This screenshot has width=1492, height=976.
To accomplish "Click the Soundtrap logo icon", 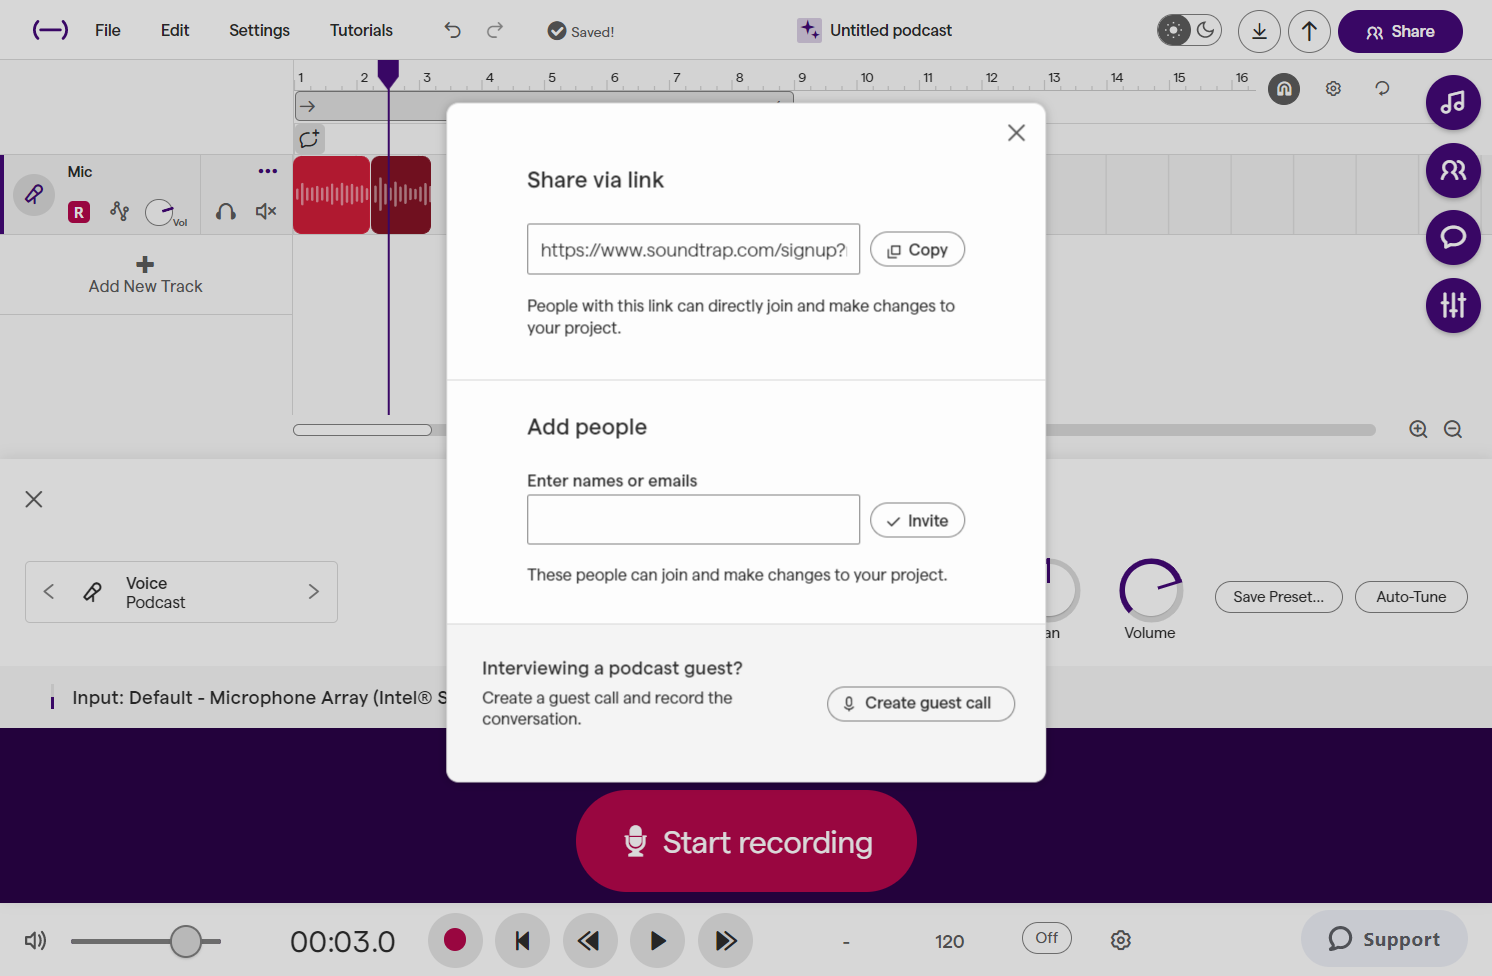I will pos(50,30).
